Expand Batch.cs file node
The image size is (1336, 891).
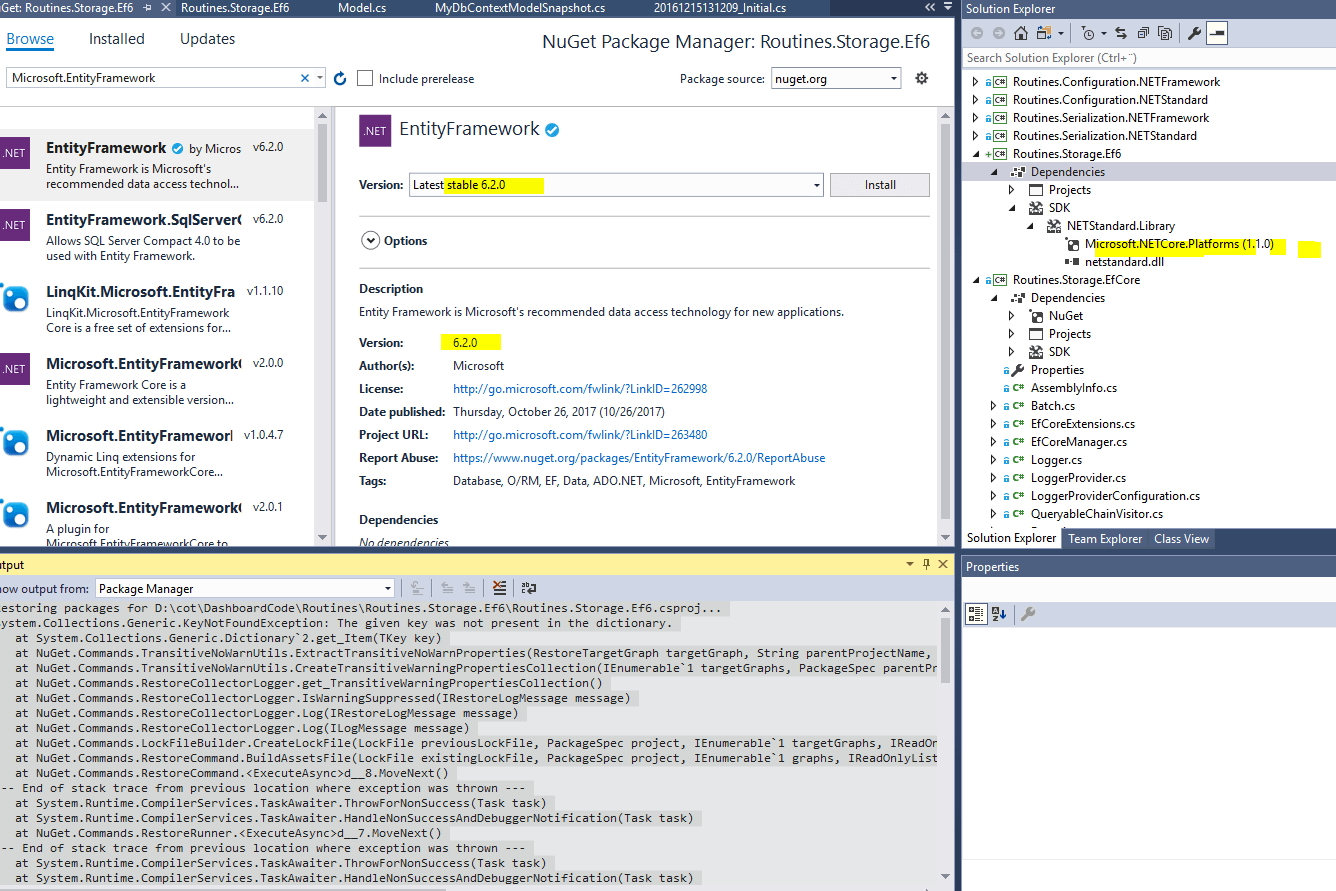(994, 406)
